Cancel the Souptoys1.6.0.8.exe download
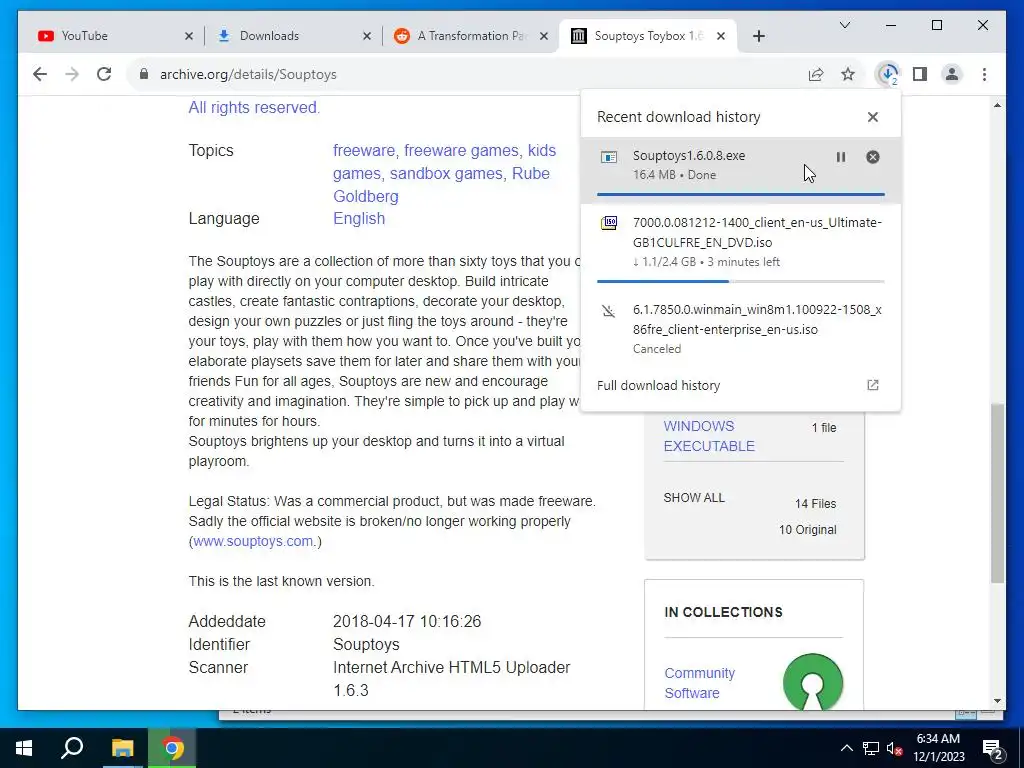This screenshot has height=768, width=1024. (872, 157)
